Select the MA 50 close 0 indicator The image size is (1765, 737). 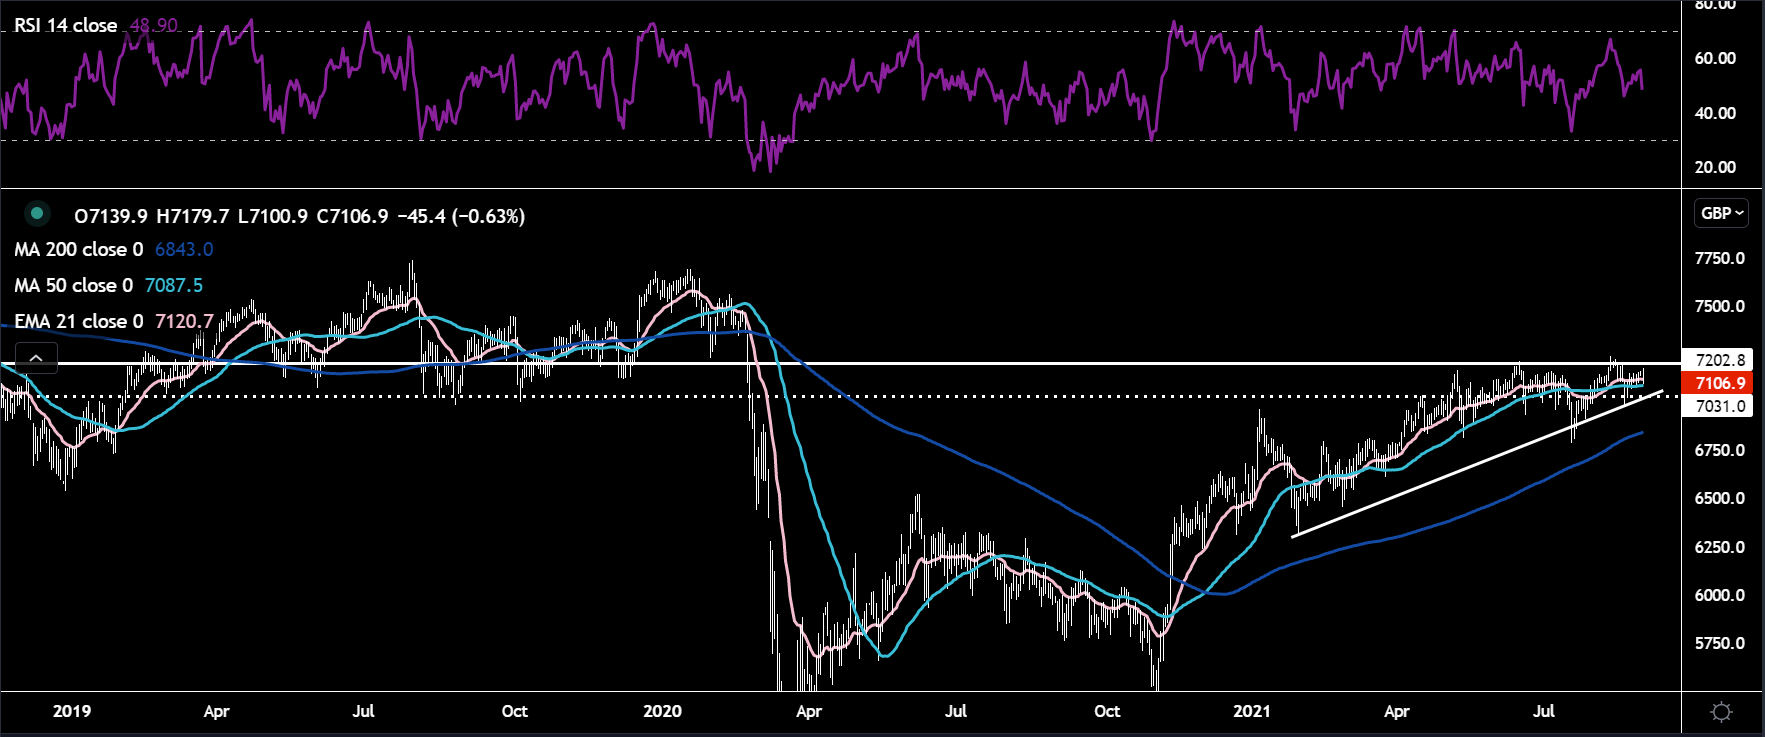click(x=74, y=285)
